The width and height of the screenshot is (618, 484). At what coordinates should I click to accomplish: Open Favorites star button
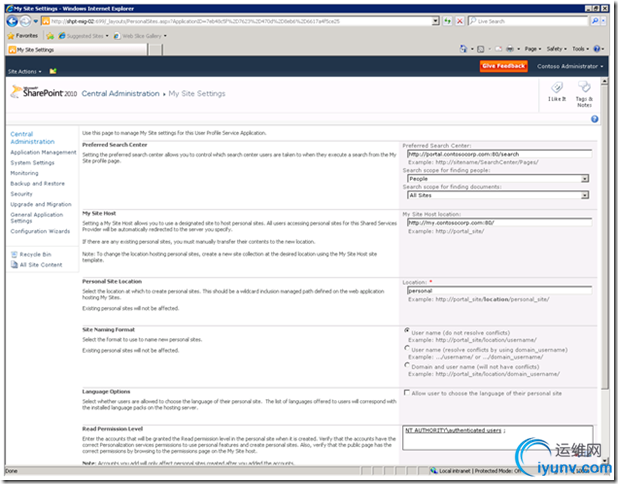pos(23,36)
